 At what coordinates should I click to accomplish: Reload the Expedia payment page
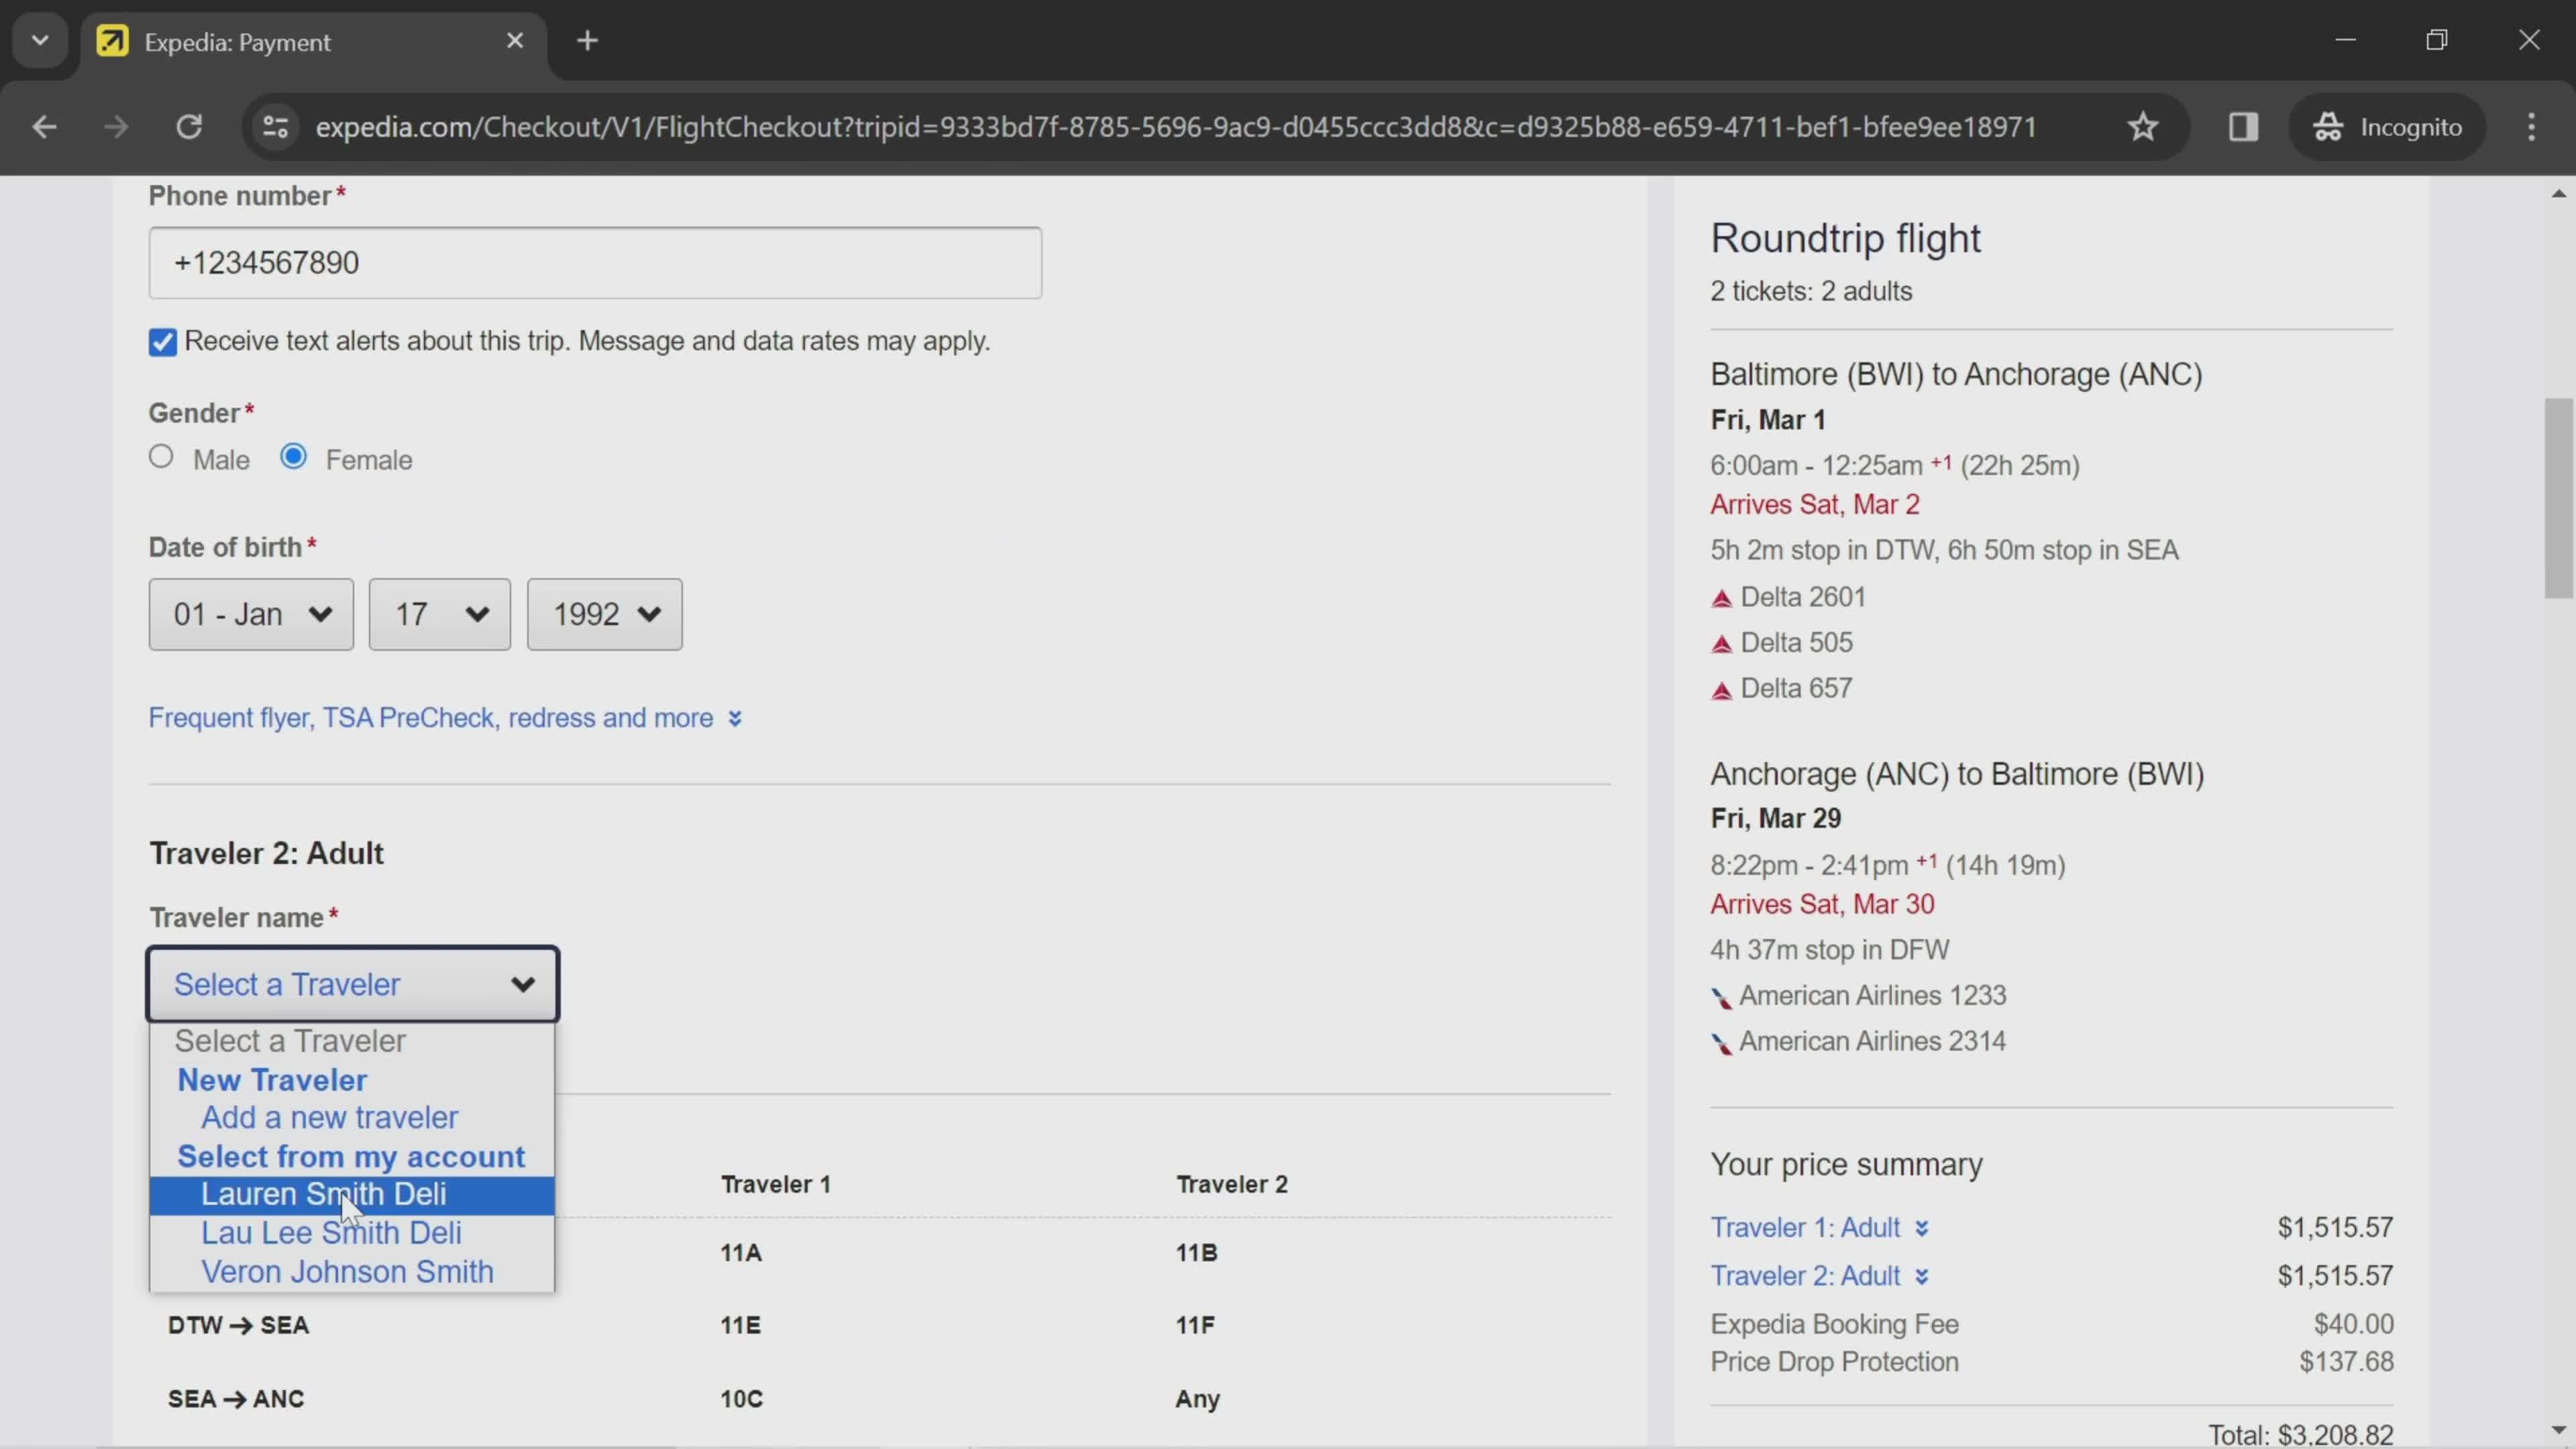[x=189, y=127]
